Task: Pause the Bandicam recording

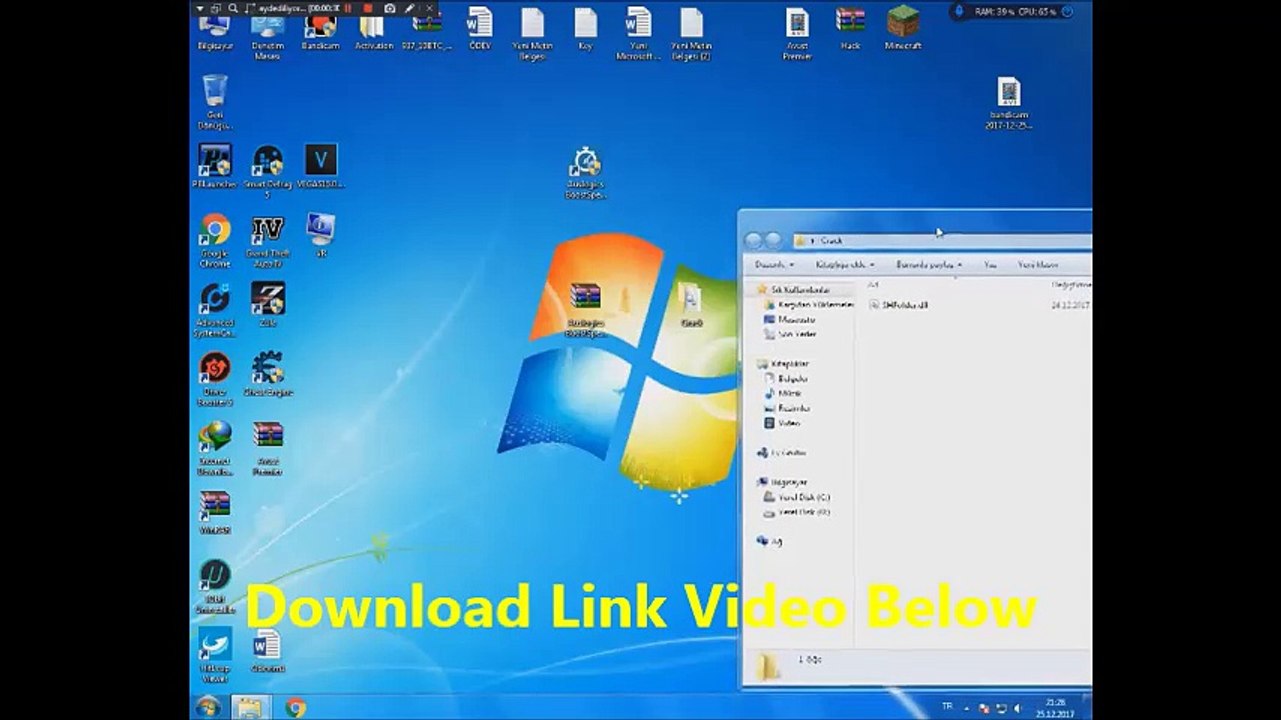Action: click(x=349, y=8)
